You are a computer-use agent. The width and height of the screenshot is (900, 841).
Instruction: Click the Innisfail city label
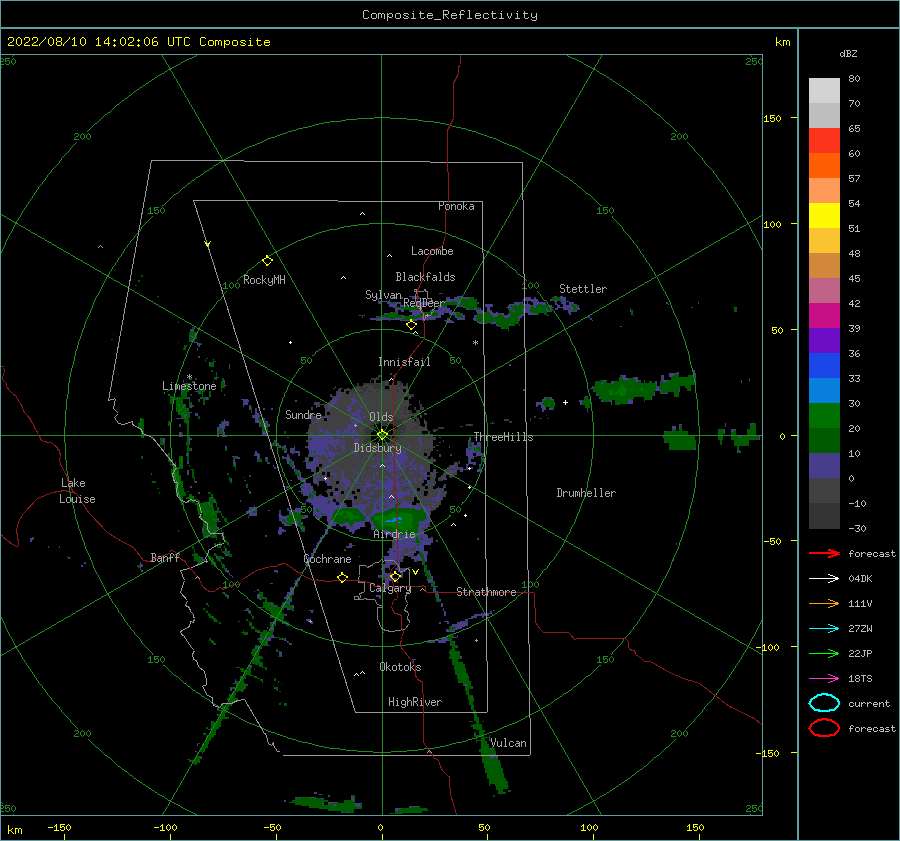(x=404, y=362)
